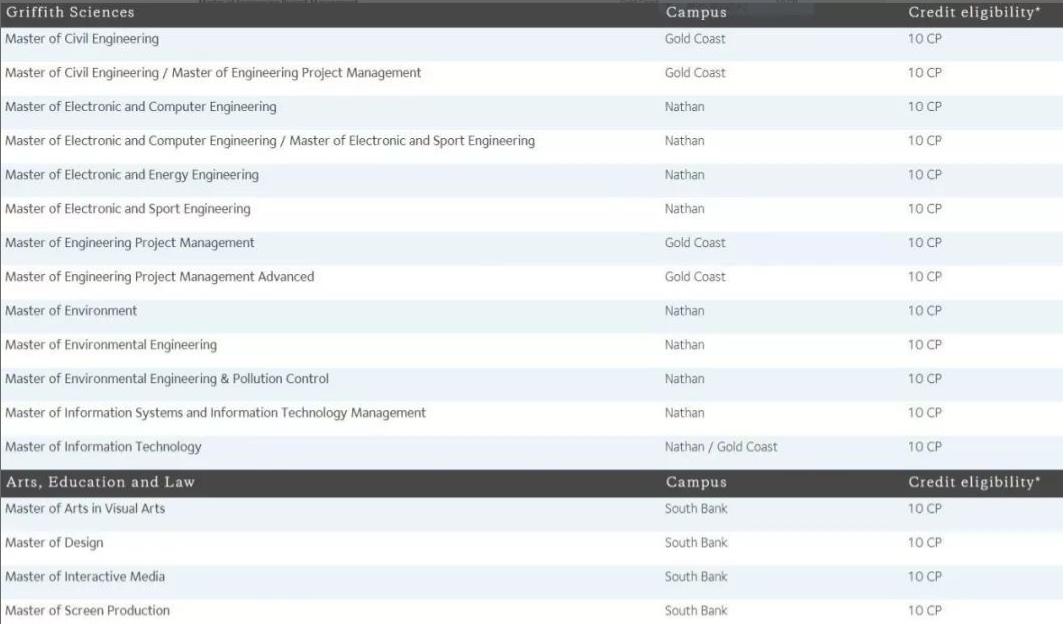Open the Master of Design program
The image size is (1063, 624).
point(54,543)
